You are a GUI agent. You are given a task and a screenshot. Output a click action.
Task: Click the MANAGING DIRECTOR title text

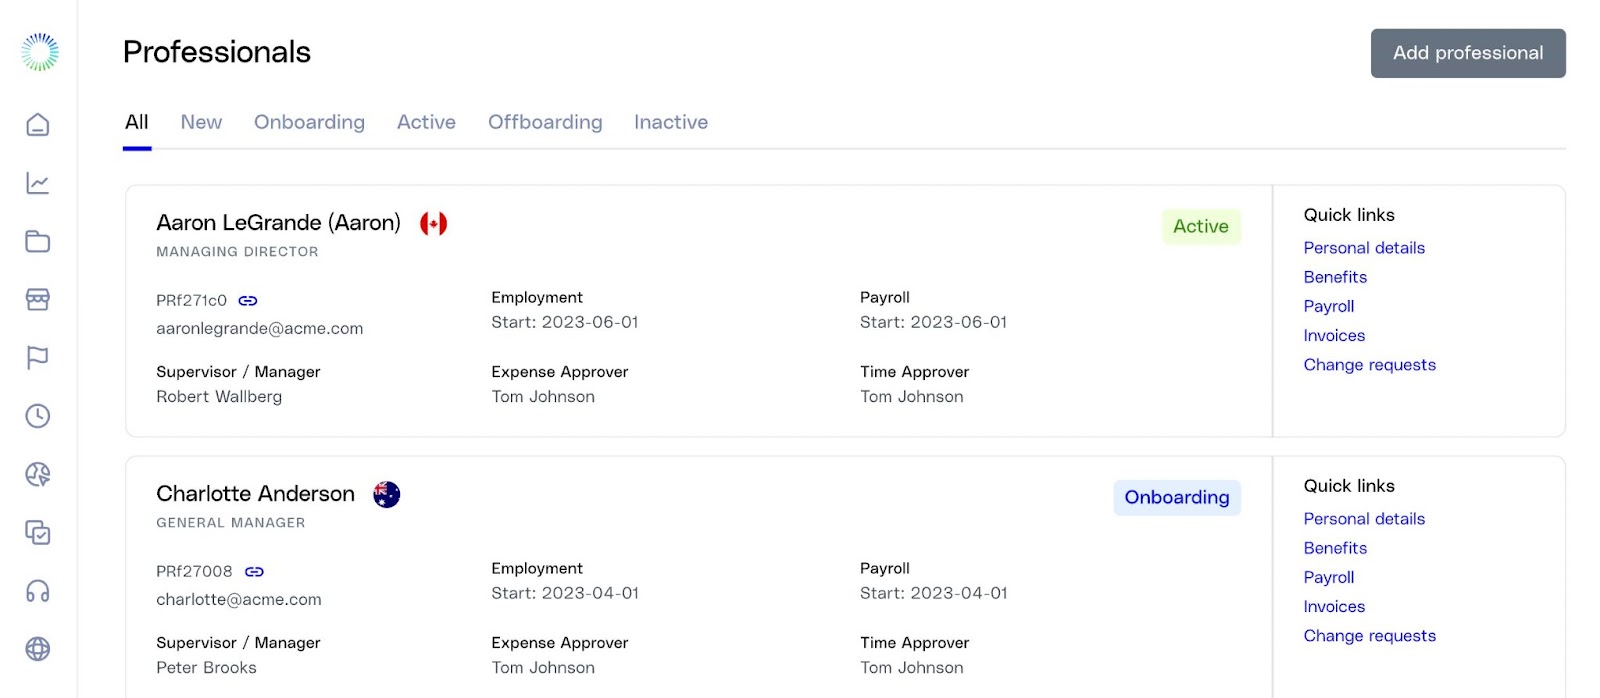point(237,252)
